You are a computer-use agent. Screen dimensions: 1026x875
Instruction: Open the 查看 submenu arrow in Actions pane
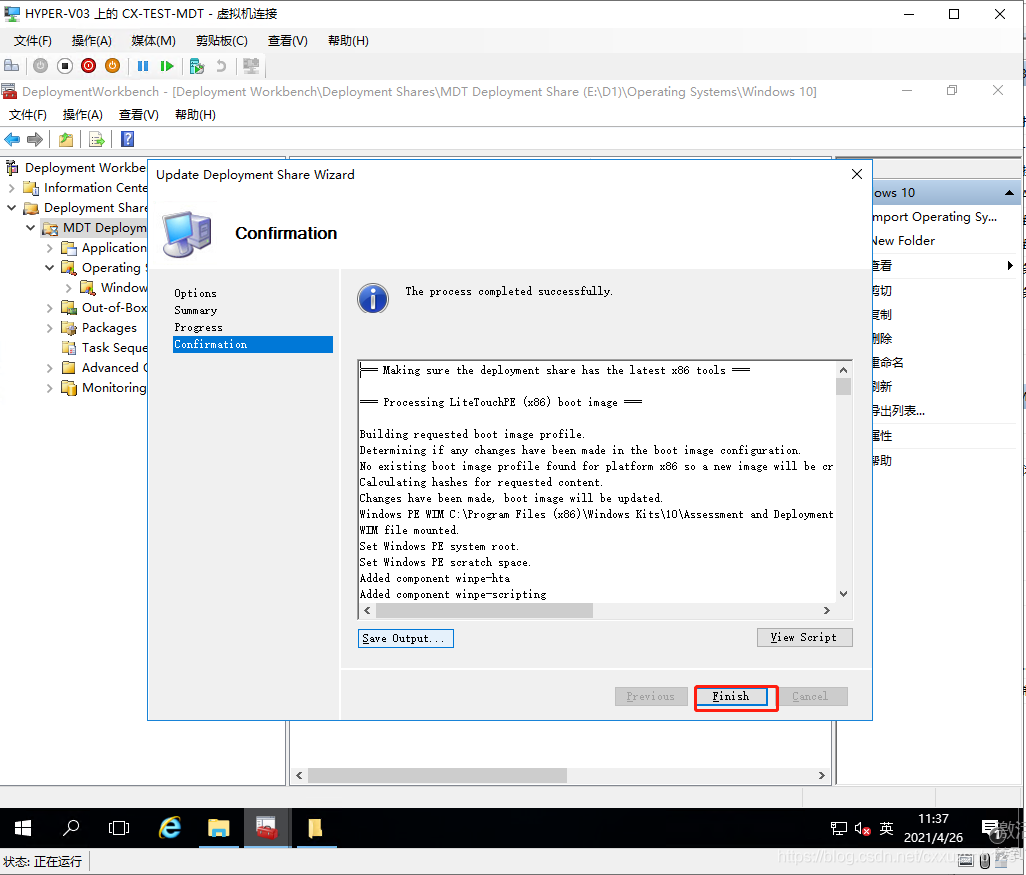pos(1010,266)
